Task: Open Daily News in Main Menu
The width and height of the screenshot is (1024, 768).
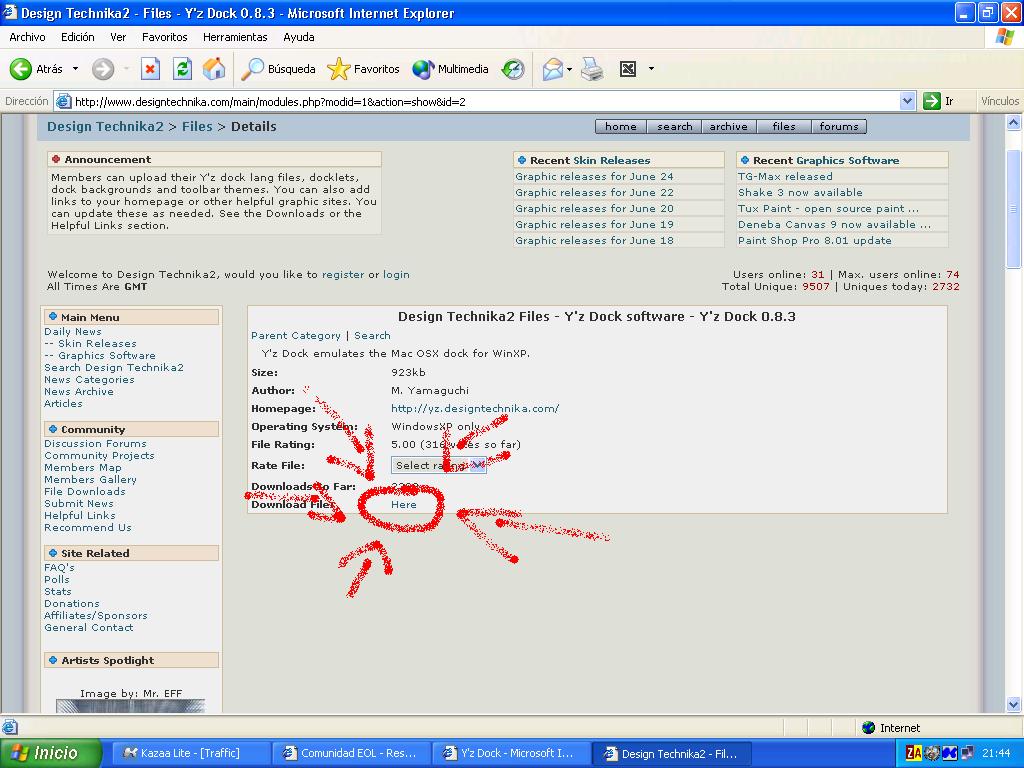Action: coord(72,332)
